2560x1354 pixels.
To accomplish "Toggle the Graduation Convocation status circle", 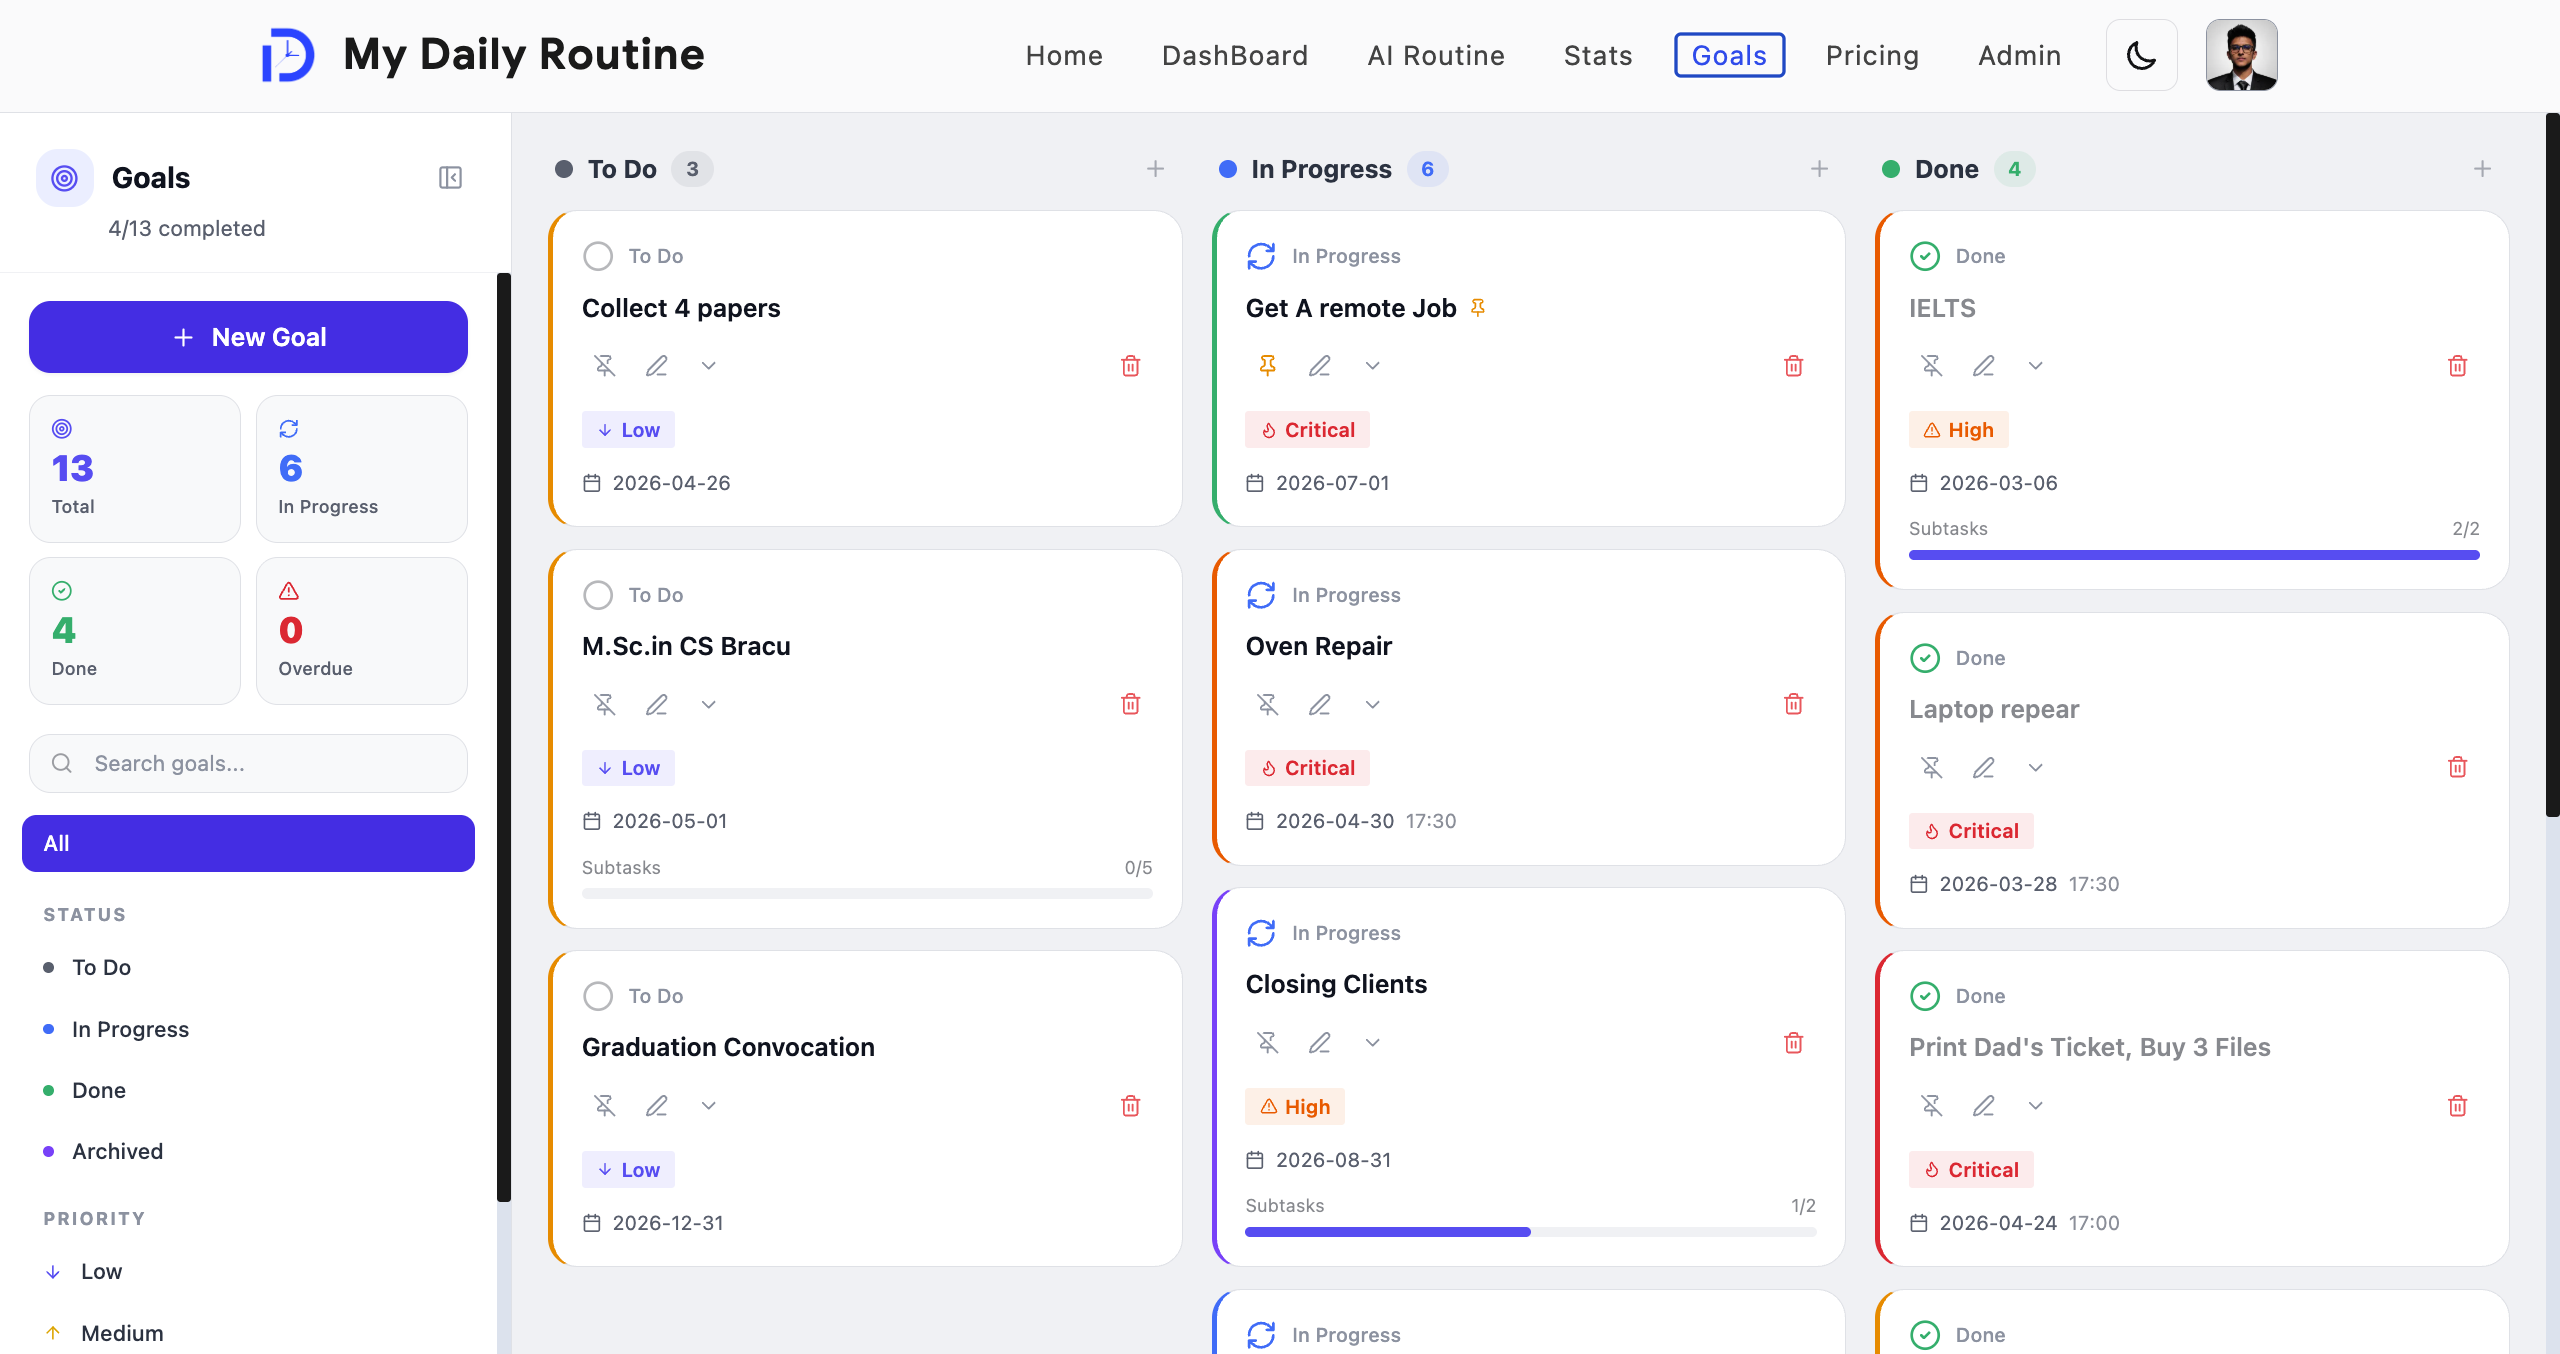I will click(598, 996).
